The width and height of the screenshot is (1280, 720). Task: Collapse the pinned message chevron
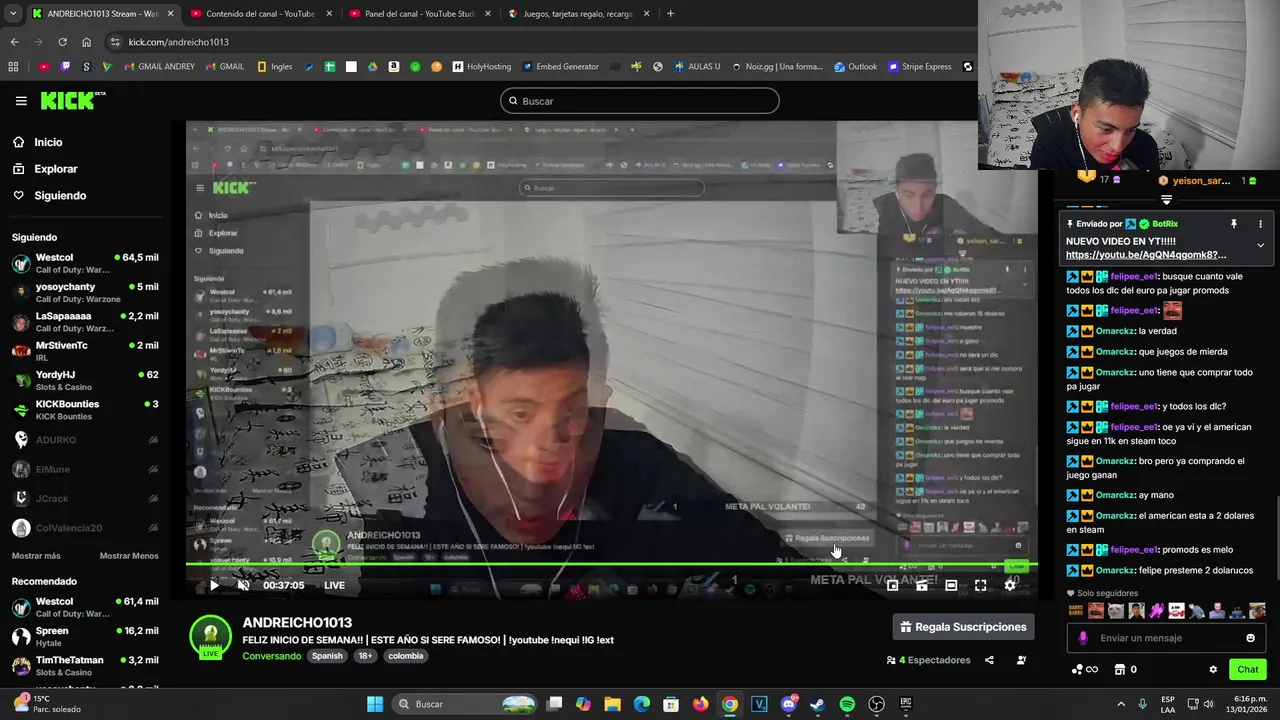(x=1260, y=245)
